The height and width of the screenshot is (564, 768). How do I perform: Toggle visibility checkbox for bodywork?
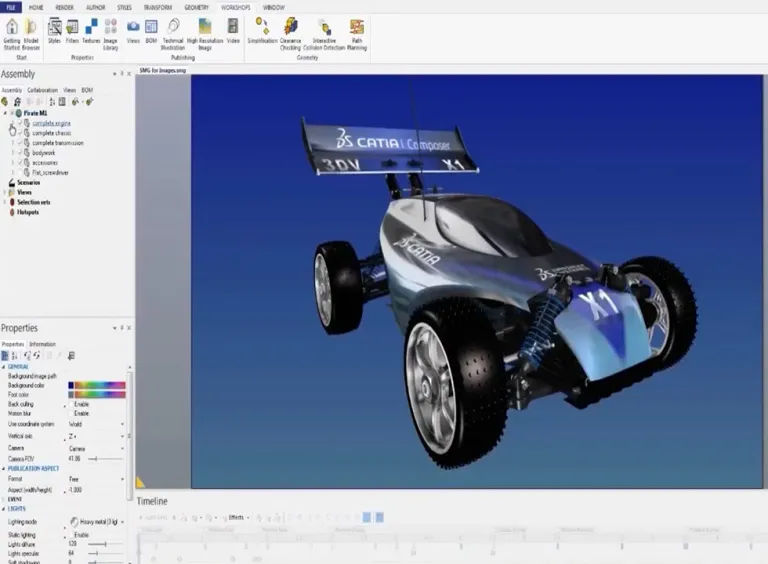[19, 153]
